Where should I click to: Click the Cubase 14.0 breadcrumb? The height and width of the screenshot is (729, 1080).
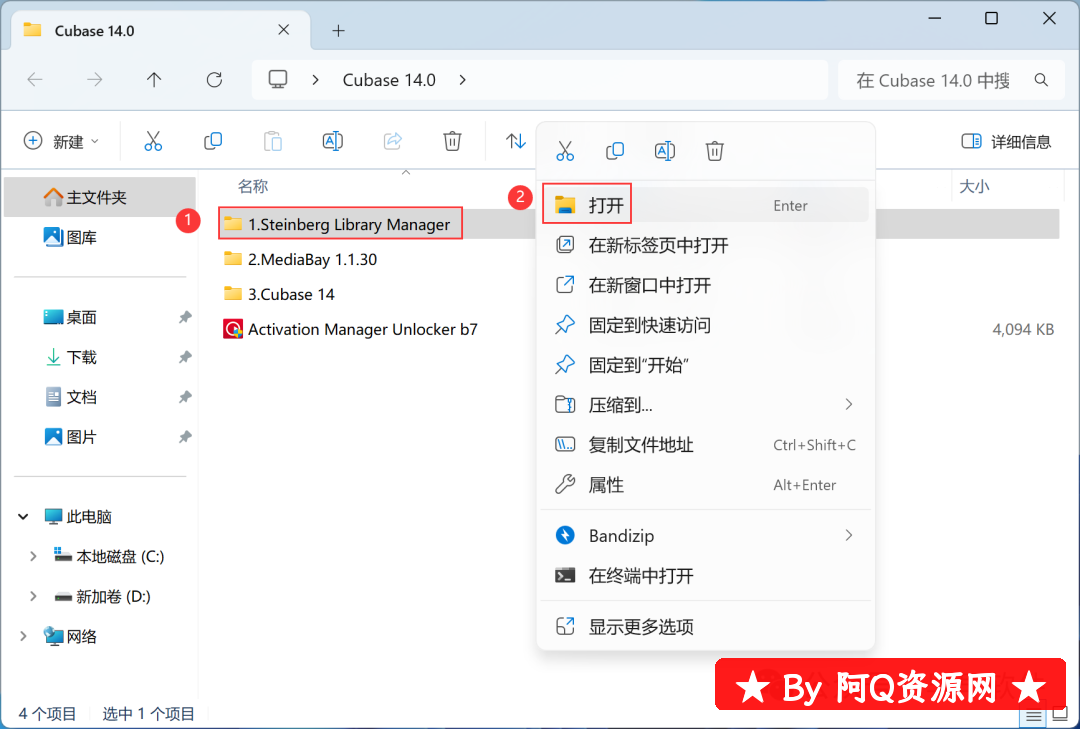[x=389, y=80]
